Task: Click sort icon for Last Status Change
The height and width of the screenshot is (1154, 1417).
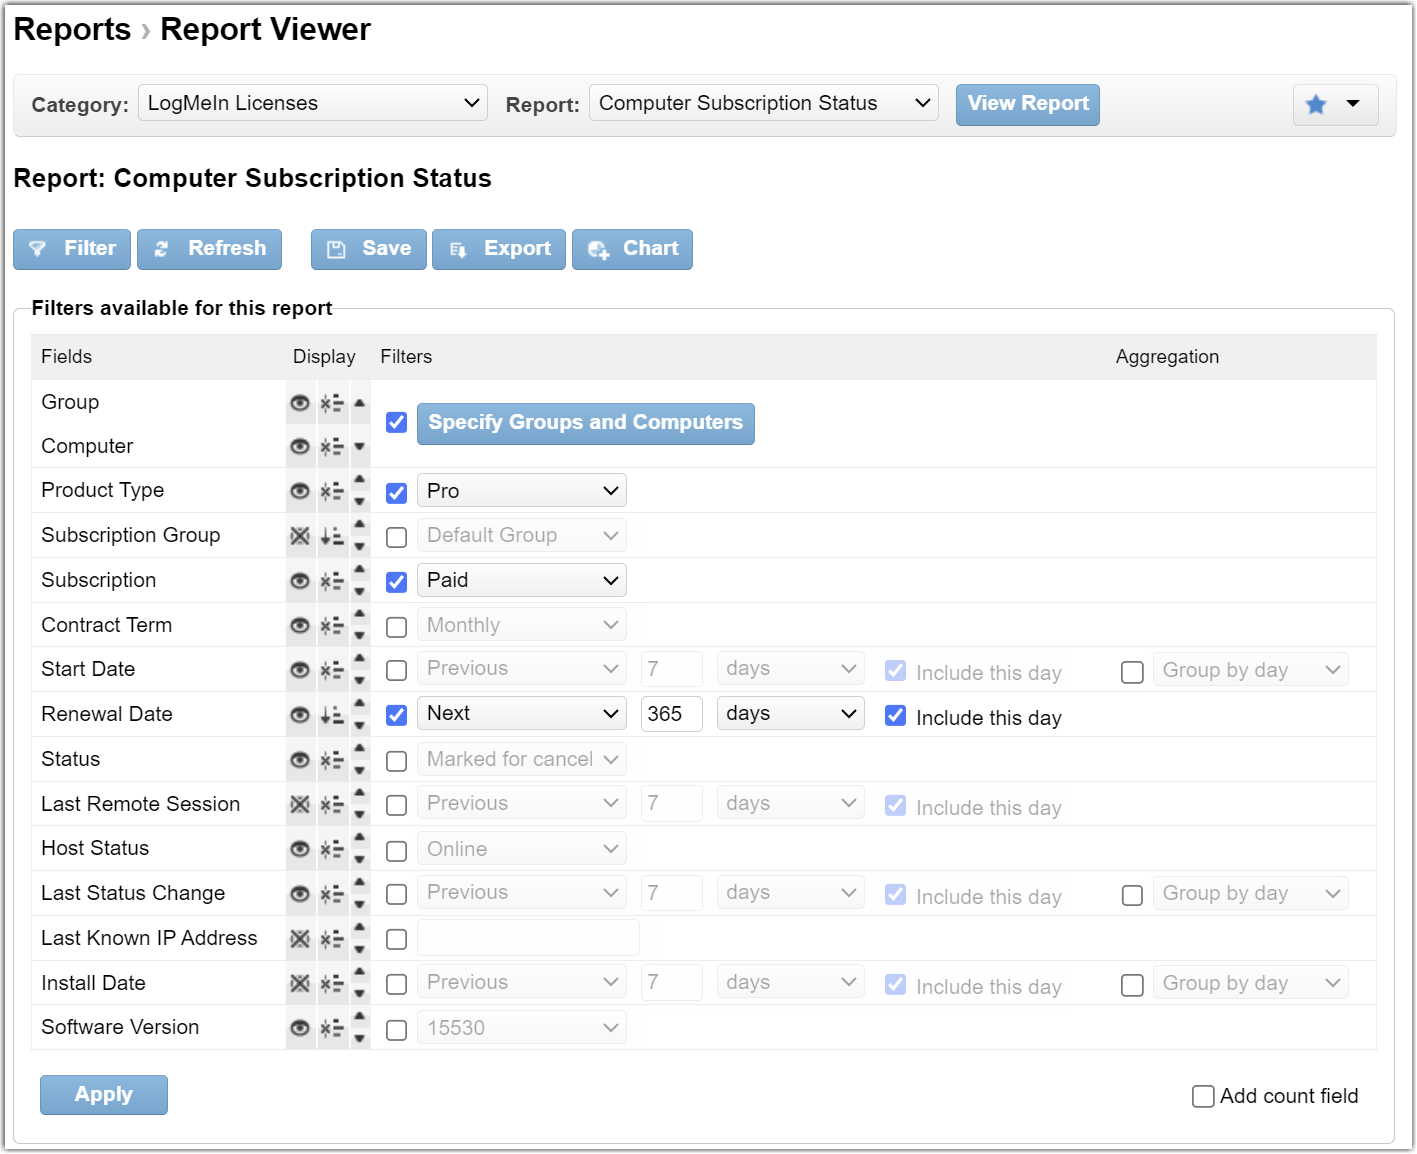Action: point(332,894)
